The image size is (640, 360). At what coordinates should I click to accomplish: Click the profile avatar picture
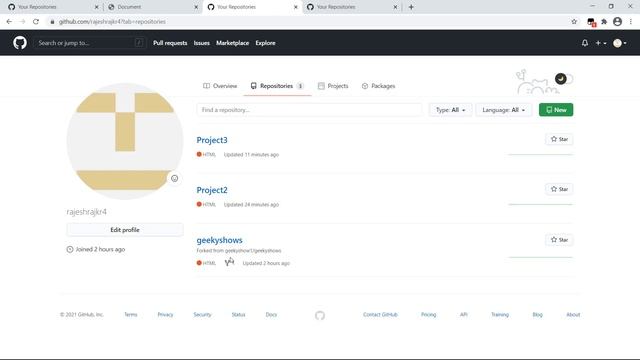[125, 141]
